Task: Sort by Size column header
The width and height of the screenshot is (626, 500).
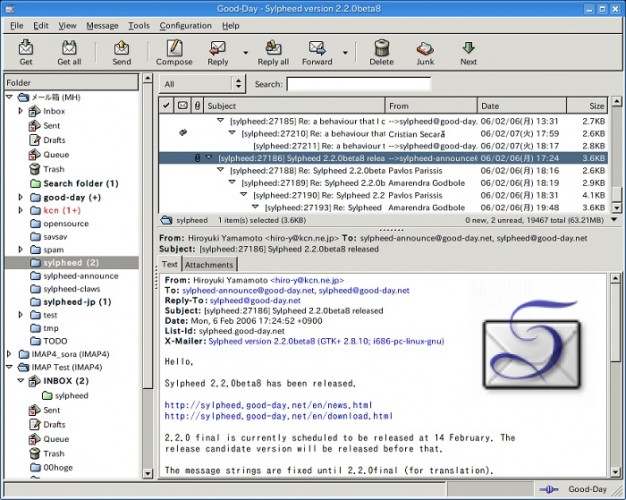Action: [587, 105]
